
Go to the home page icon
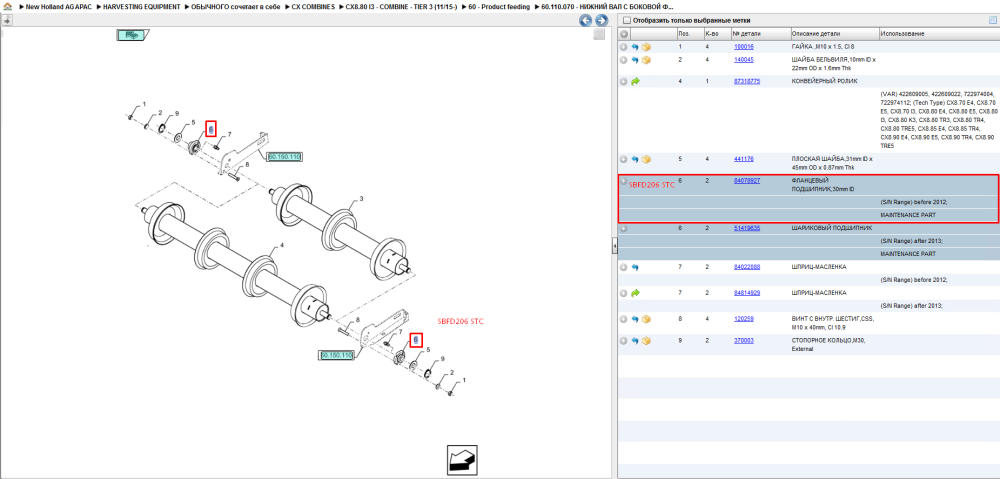point(7,6)
